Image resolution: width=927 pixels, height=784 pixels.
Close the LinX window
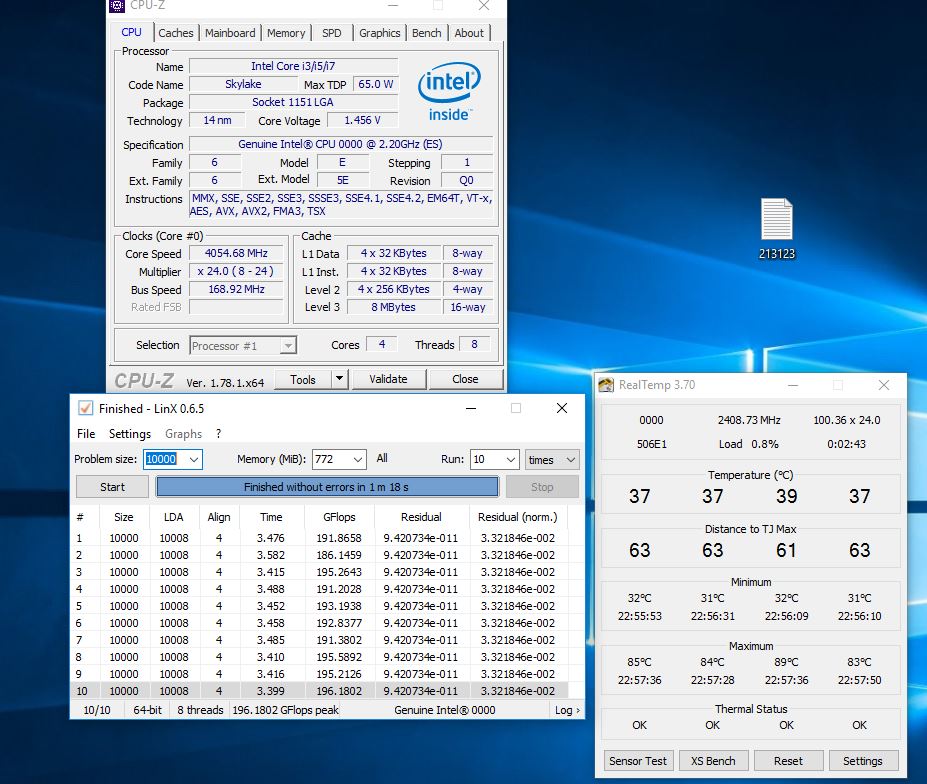(562, 408)
